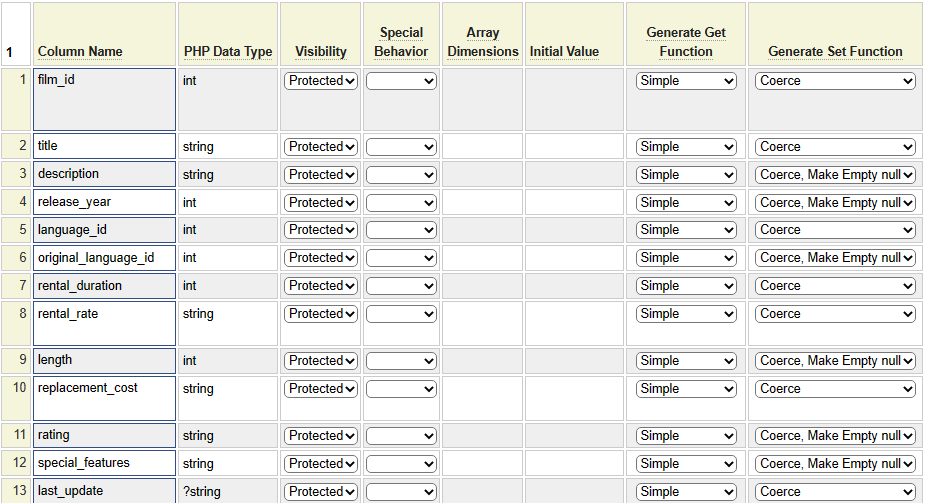The width and height of the screenshot is (925, 503).
Task: Click the replacement_cost column name field
Action: 105,398
